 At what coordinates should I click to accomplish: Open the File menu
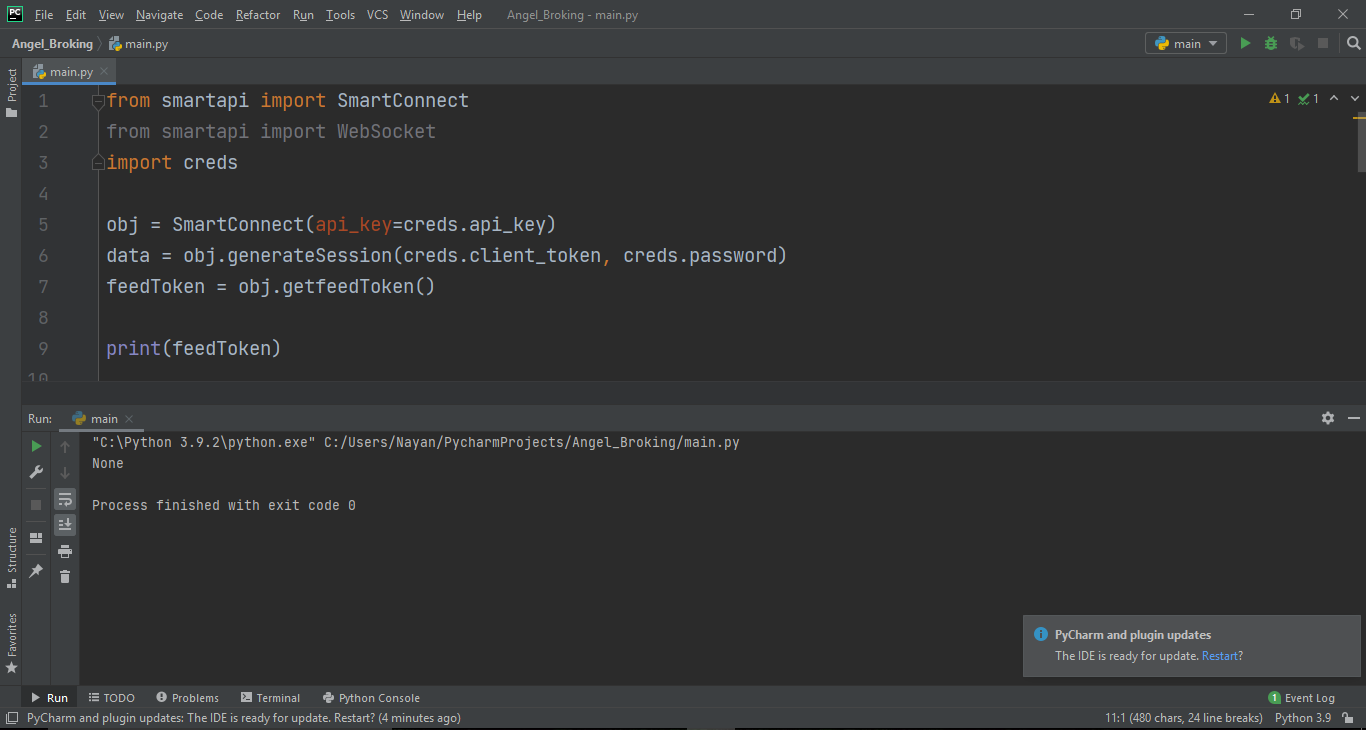coord(44,15)
